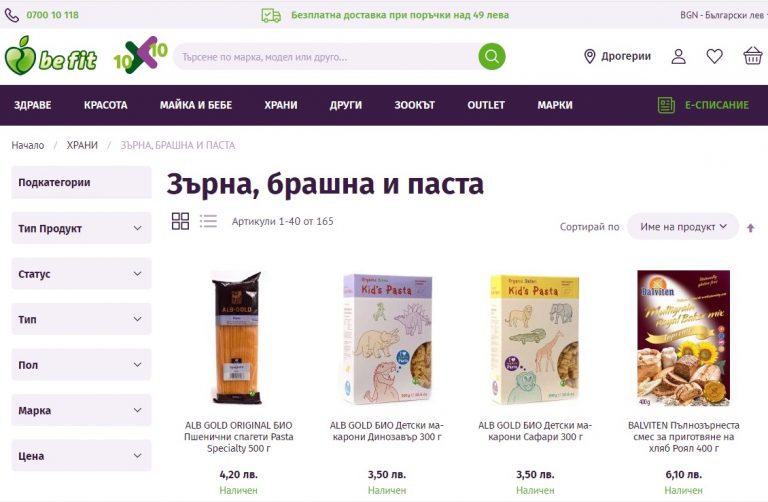Open the ЗООКЪТ menu item
Image resolution: width=768 pixels, height=502 pixels.
pos(414,105)
